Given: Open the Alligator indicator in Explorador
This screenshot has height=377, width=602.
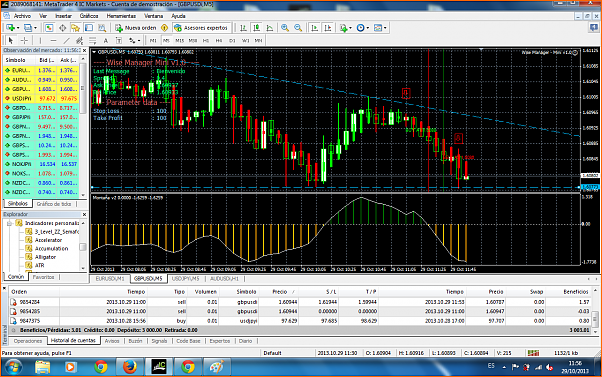Looking at the screenshot, I should pyautogui.click(x=45, y=257).
